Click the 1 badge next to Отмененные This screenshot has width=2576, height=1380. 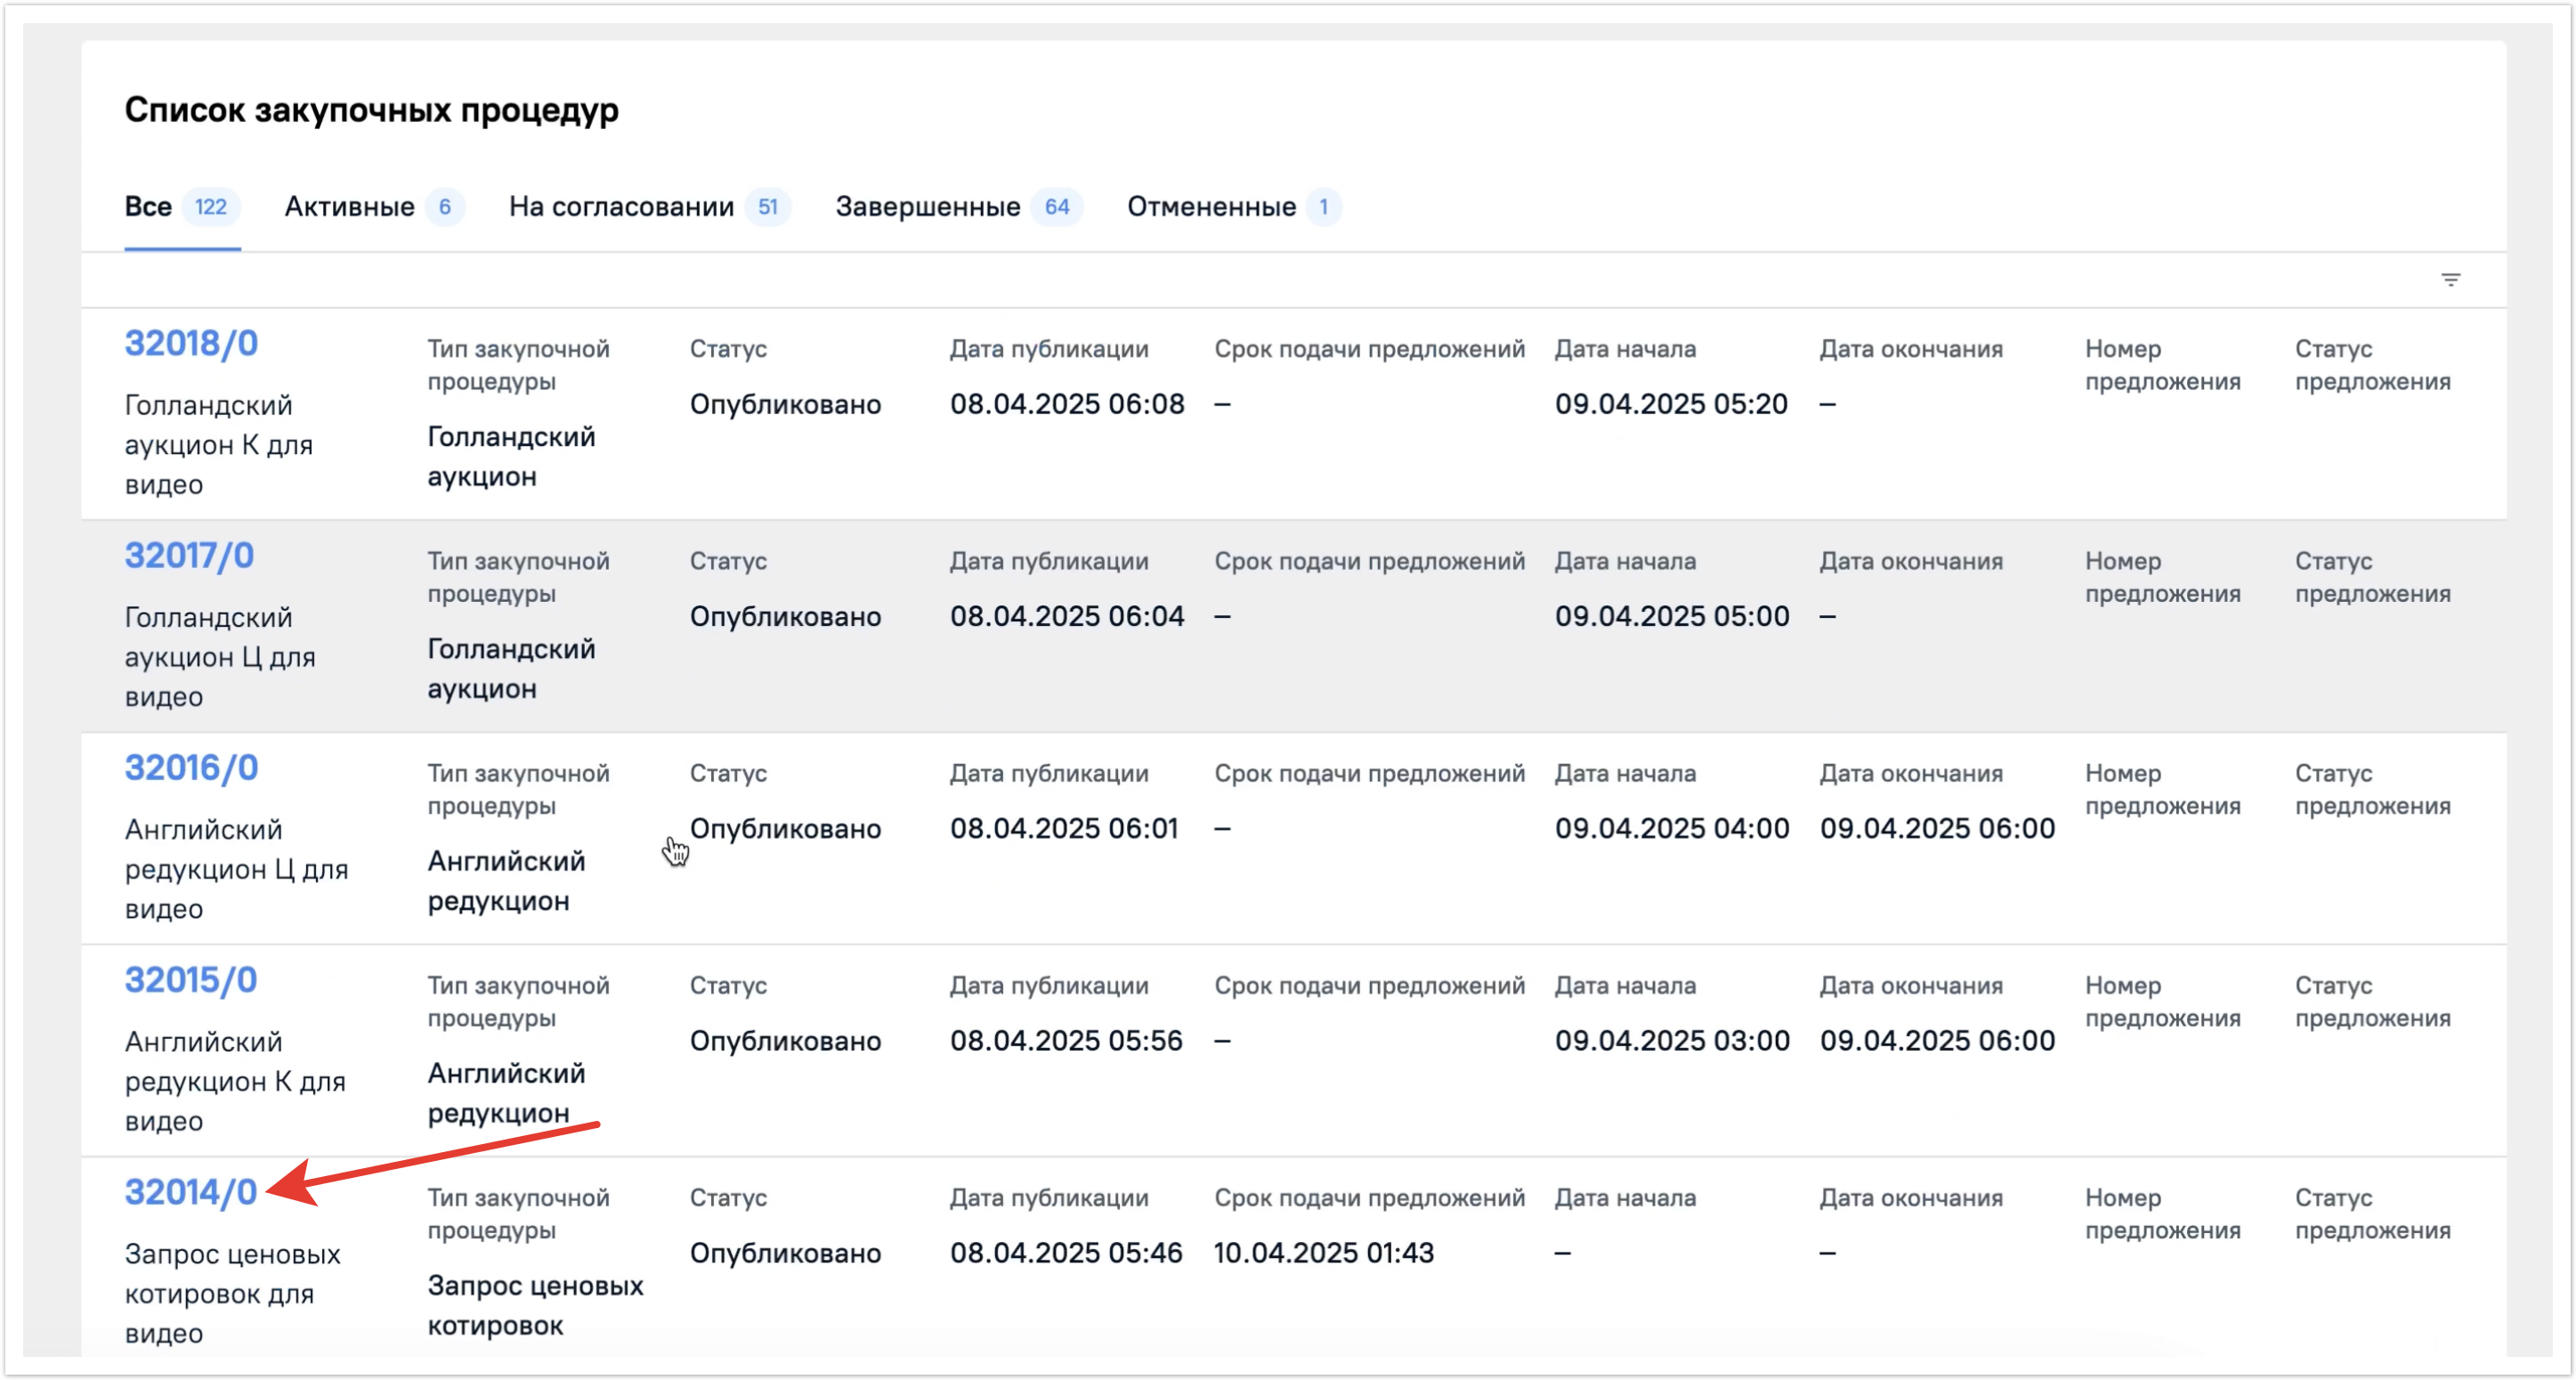pyautogui.click(x=1323, y=207)
